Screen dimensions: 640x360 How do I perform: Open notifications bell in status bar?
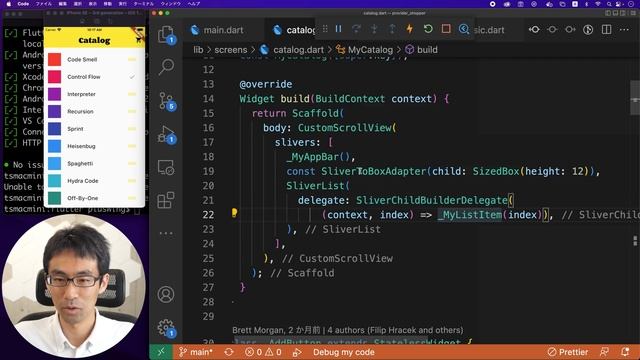625,352
